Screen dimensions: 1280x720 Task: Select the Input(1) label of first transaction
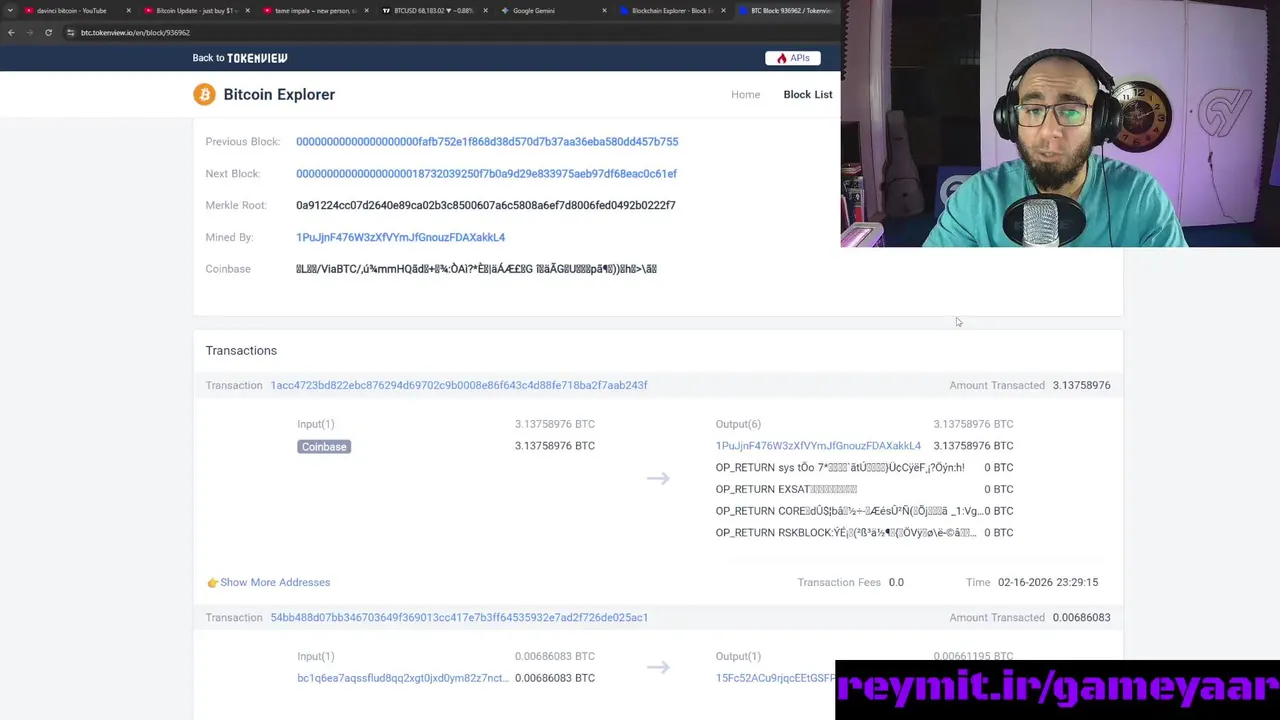[x=316, y=424]
